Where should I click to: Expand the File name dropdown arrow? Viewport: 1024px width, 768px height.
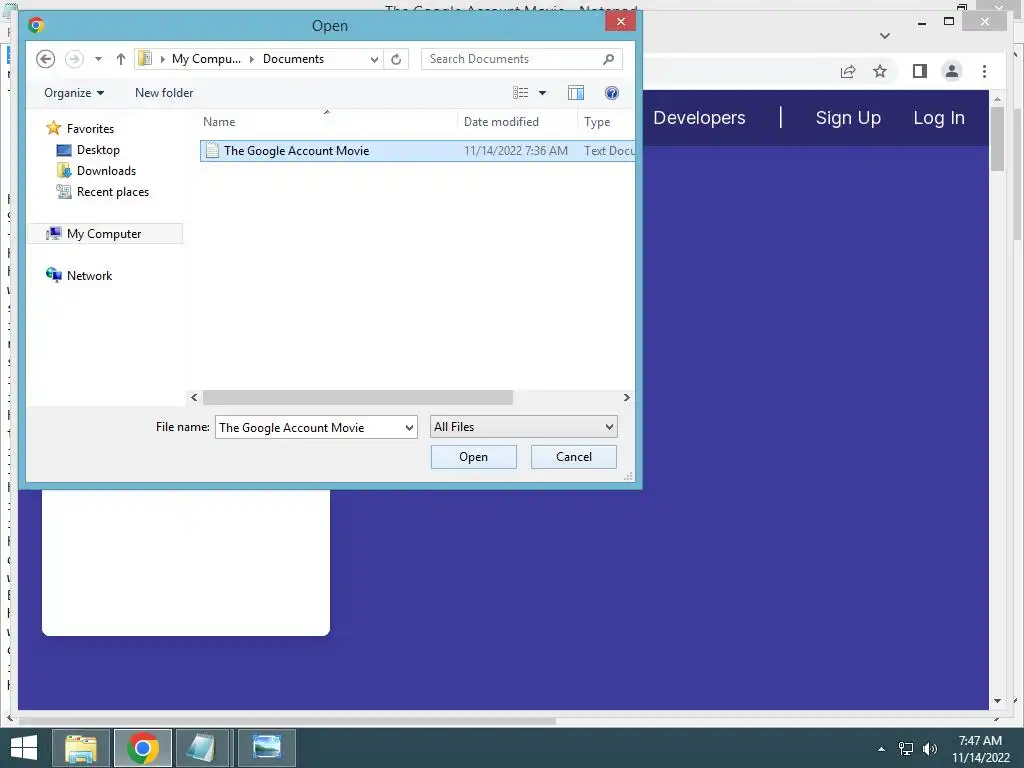[x=409, y=428]
